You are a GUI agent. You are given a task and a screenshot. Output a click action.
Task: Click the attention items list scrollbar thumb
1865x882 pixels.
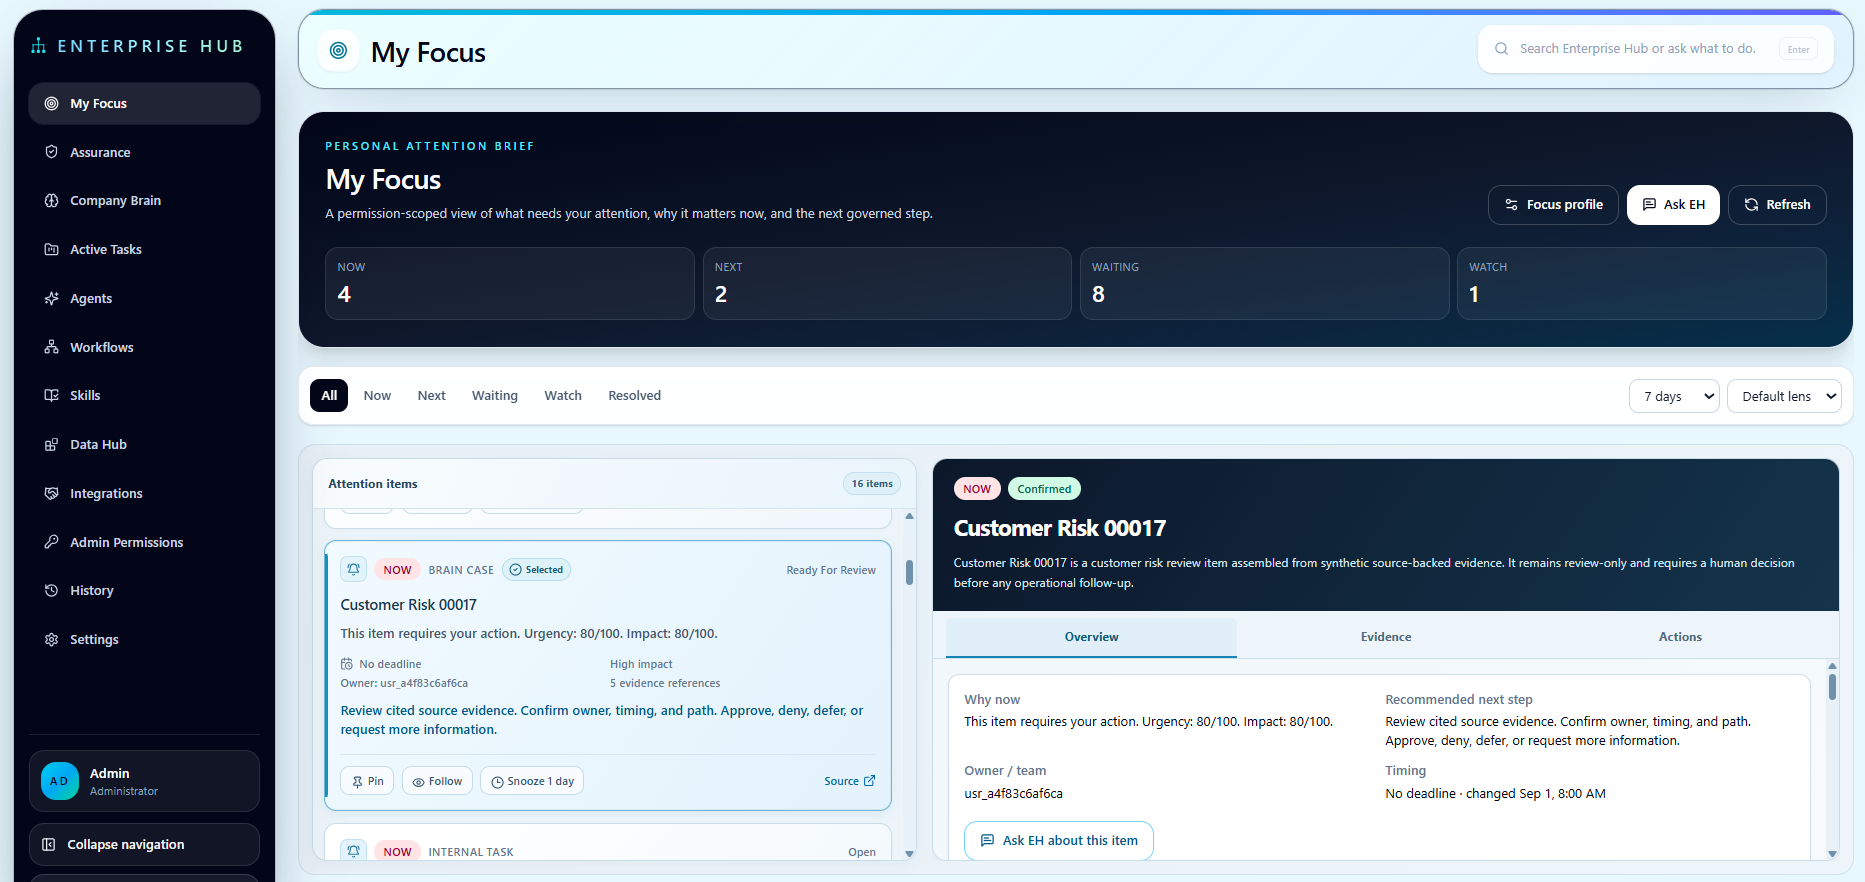point(909,572)
